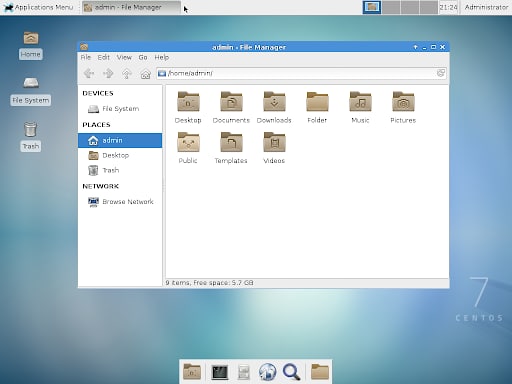Launch web browser from dock
The image size is (512, 384).
pos(268,372)
